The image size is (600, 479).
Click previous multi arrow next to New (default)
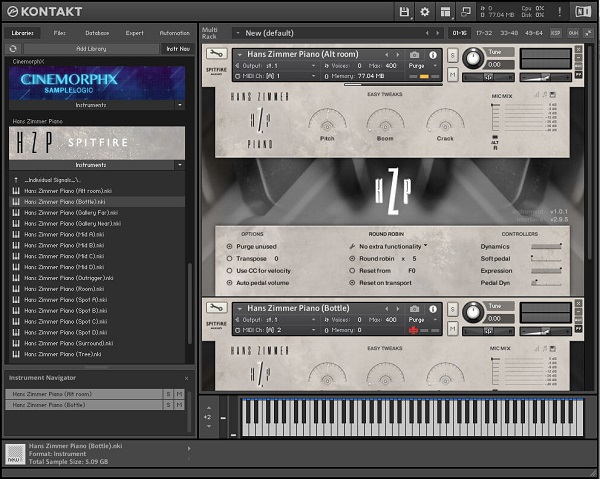427,33
